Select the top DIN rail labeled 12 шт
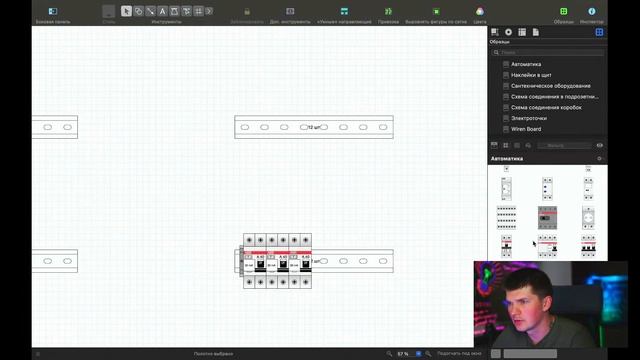640x360 pixels. point(314,127)
